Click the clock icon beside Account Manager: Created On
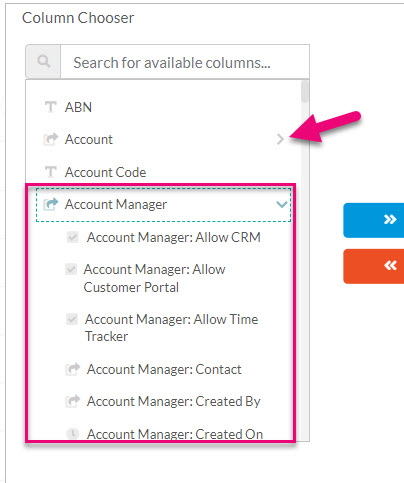 click(x=73, y=433)
